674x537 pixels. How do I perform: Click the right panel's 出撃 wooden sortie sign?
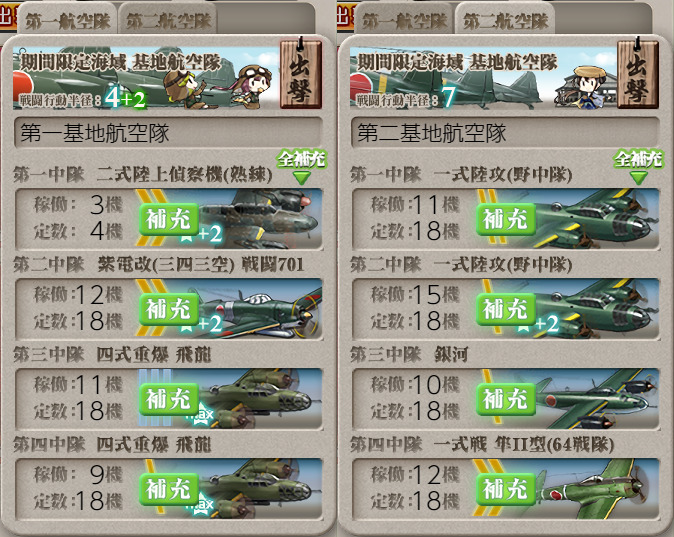point(638,73)
